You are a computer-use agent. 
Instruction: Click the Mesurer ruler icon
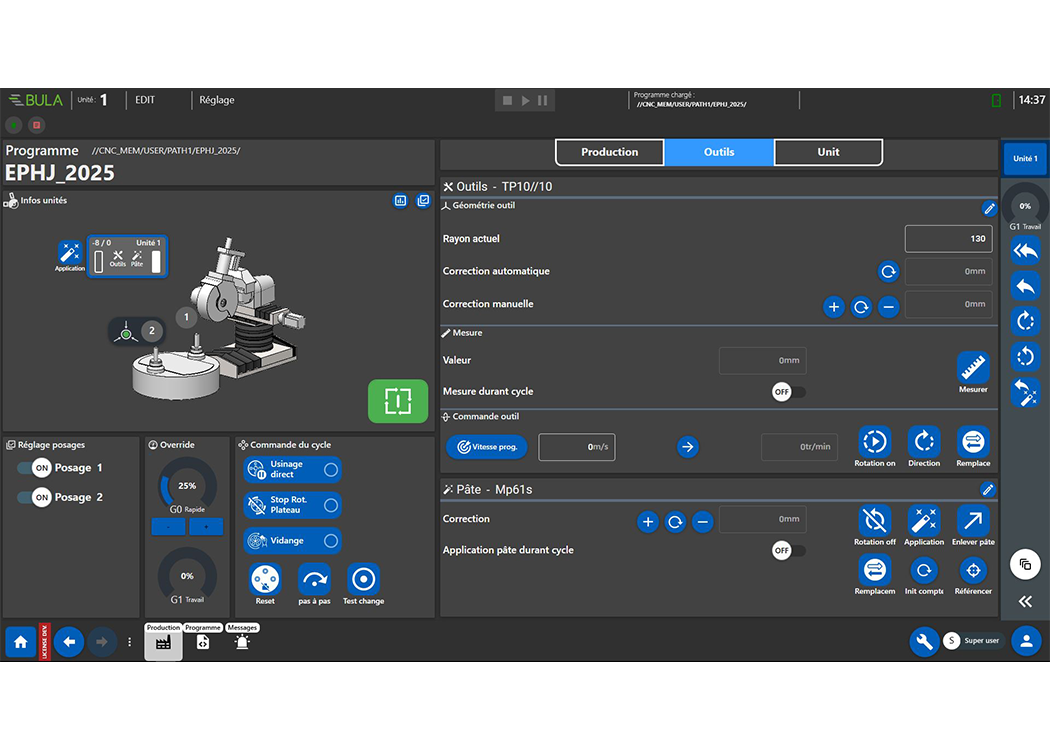[972, 367]
